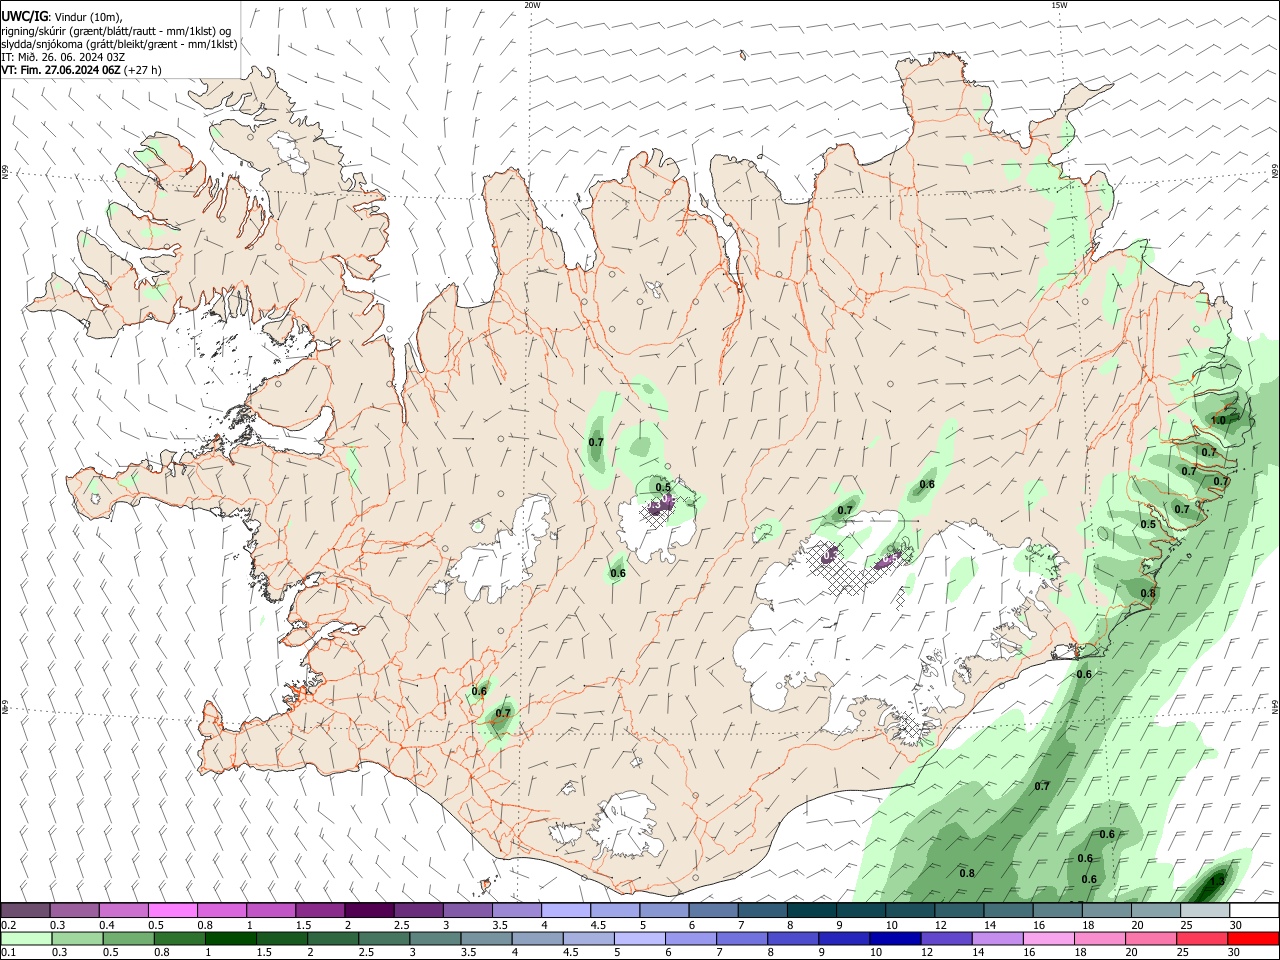Screen dimensions: 1280x960
Task: Click the '1.0' precipitation value on the map
Action: (1218, 421)
